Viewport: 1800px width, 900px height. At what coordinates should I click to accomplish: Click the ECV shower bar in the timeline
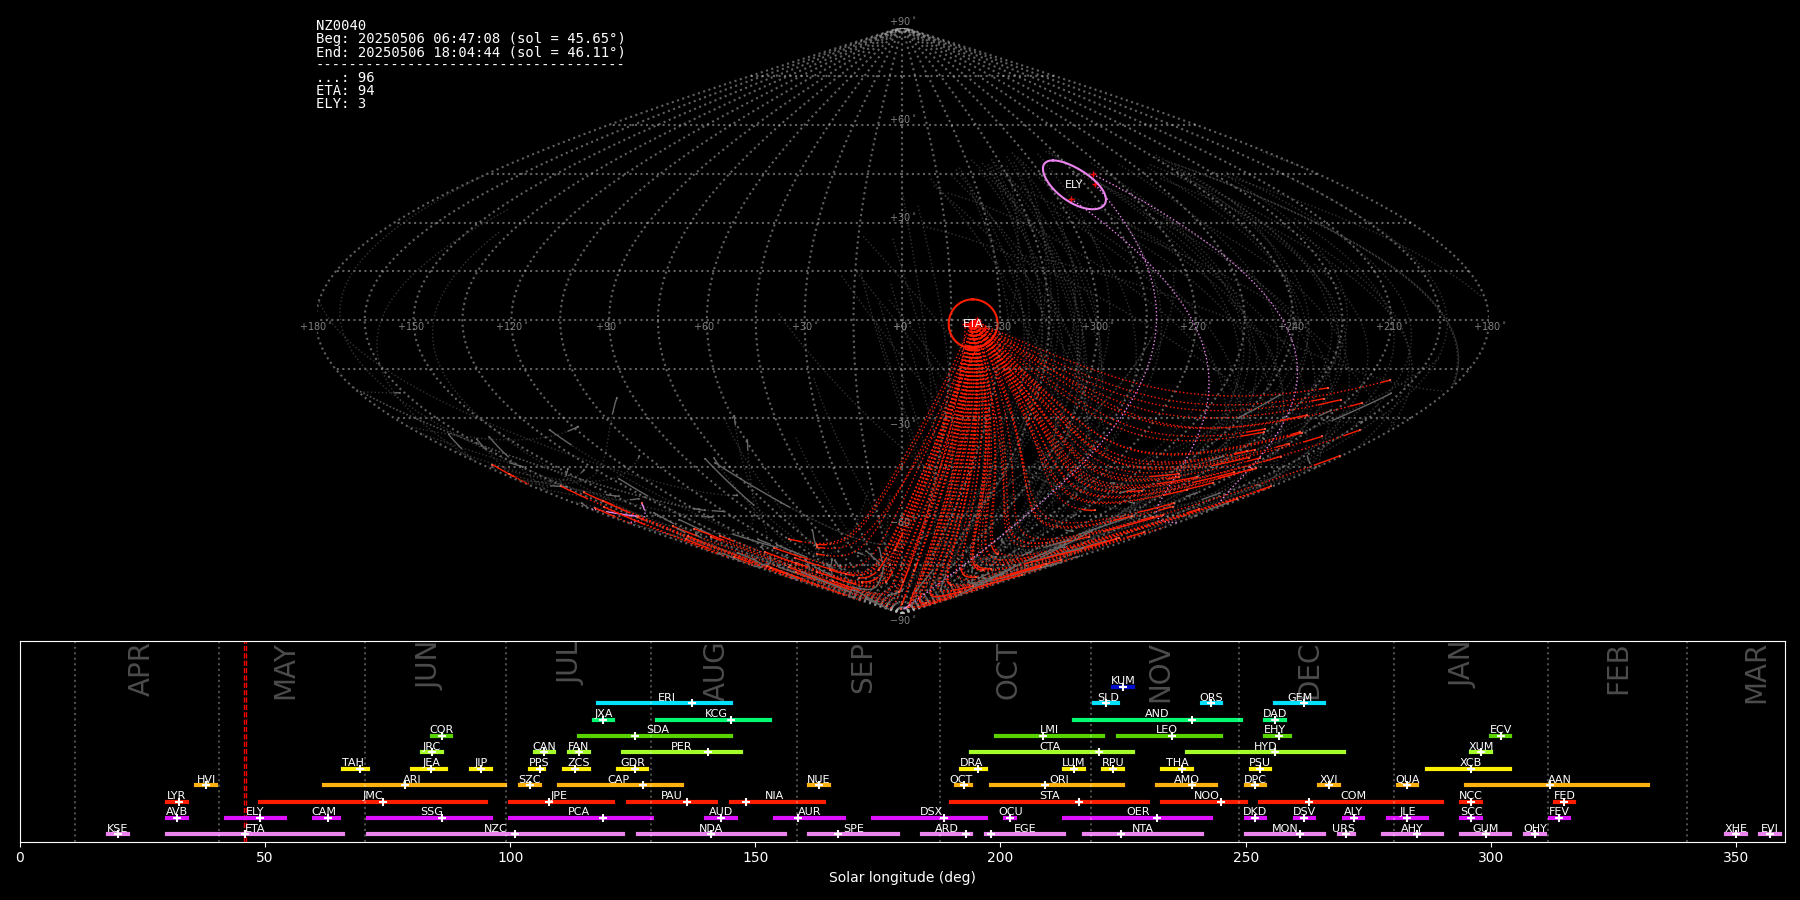tap(1500, 736)
